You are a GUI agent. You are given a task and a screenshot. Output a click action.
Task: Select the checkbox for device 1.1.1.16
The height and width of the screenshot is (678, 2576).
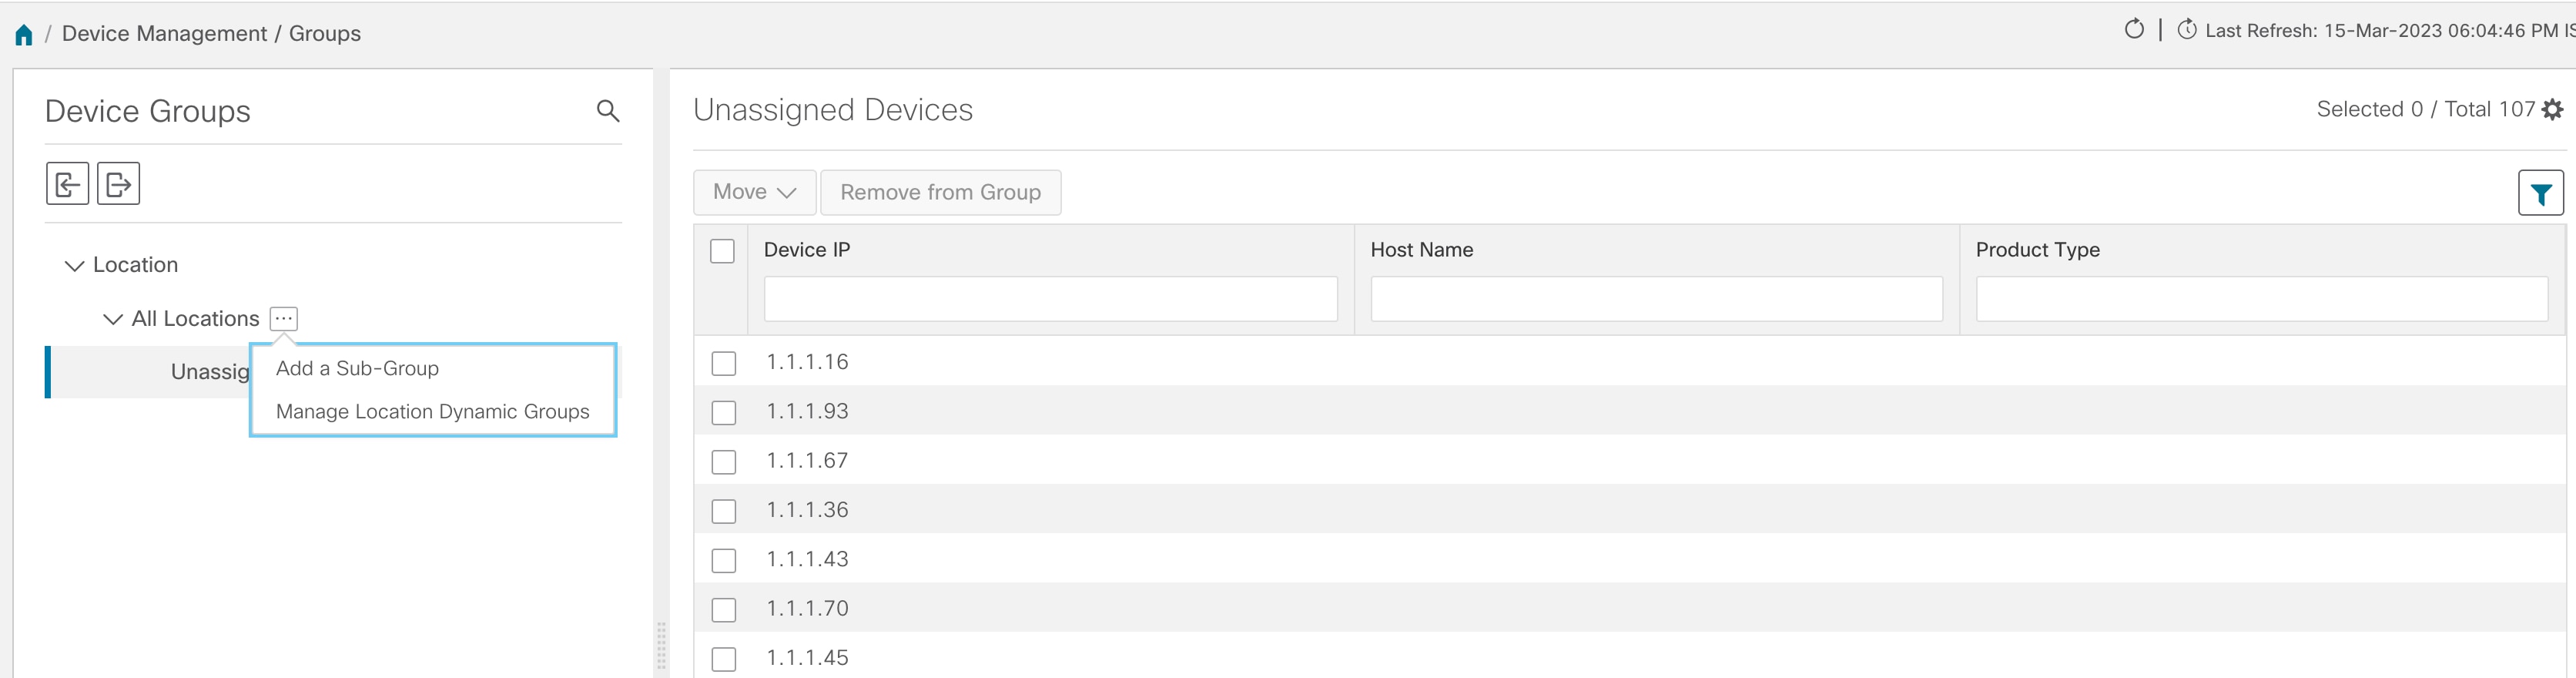click(x=723, y=363)
